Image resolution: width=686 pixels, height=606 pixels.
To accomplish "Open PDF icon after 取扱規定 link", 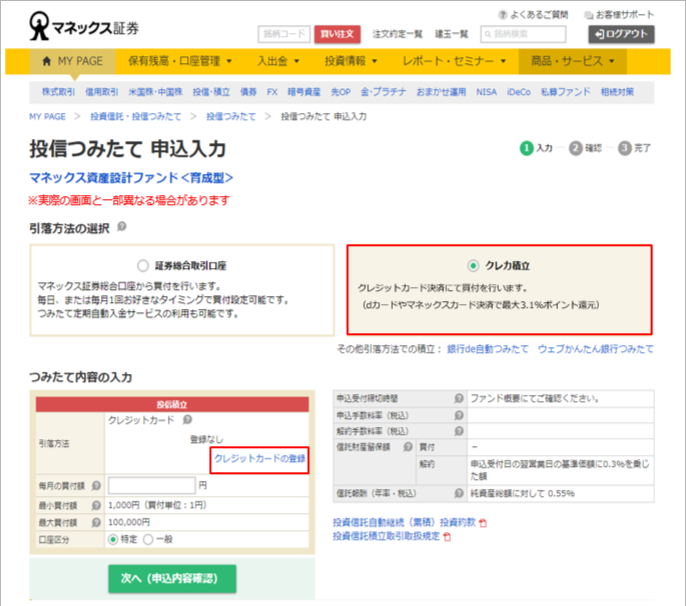I will tap(447, 536).
